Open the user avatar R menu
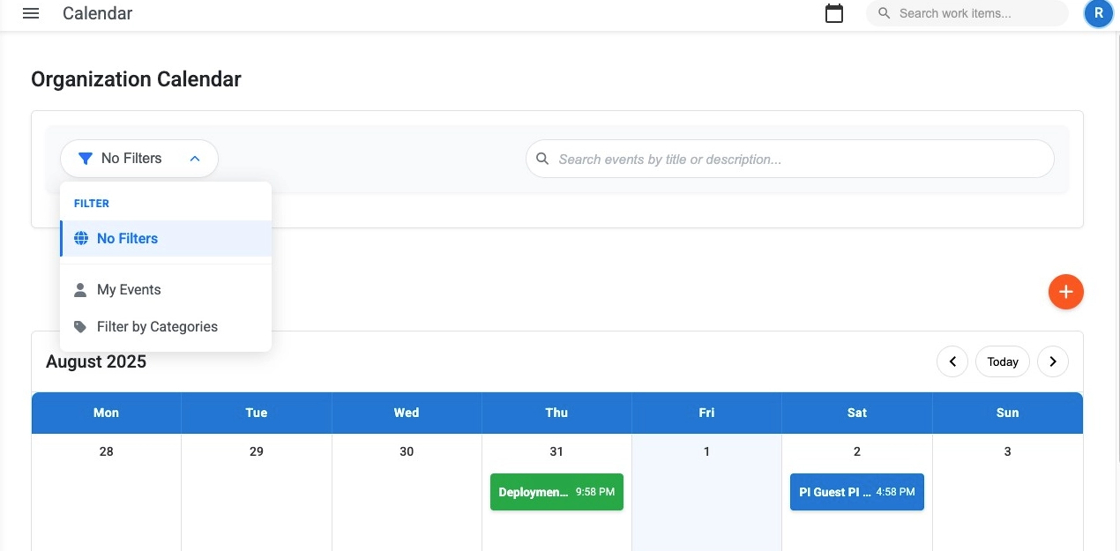This screenshot has height=551, width=1120. coord(1098,13)
